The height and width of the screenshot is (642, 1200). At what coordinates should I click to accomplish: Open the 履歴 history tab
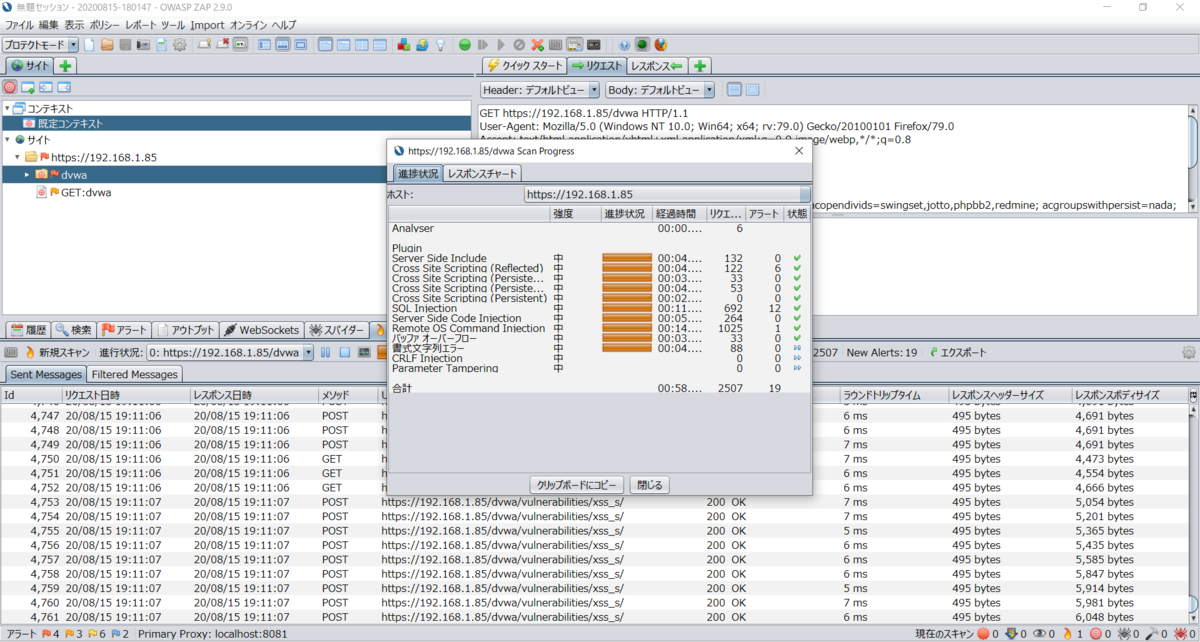28,329
